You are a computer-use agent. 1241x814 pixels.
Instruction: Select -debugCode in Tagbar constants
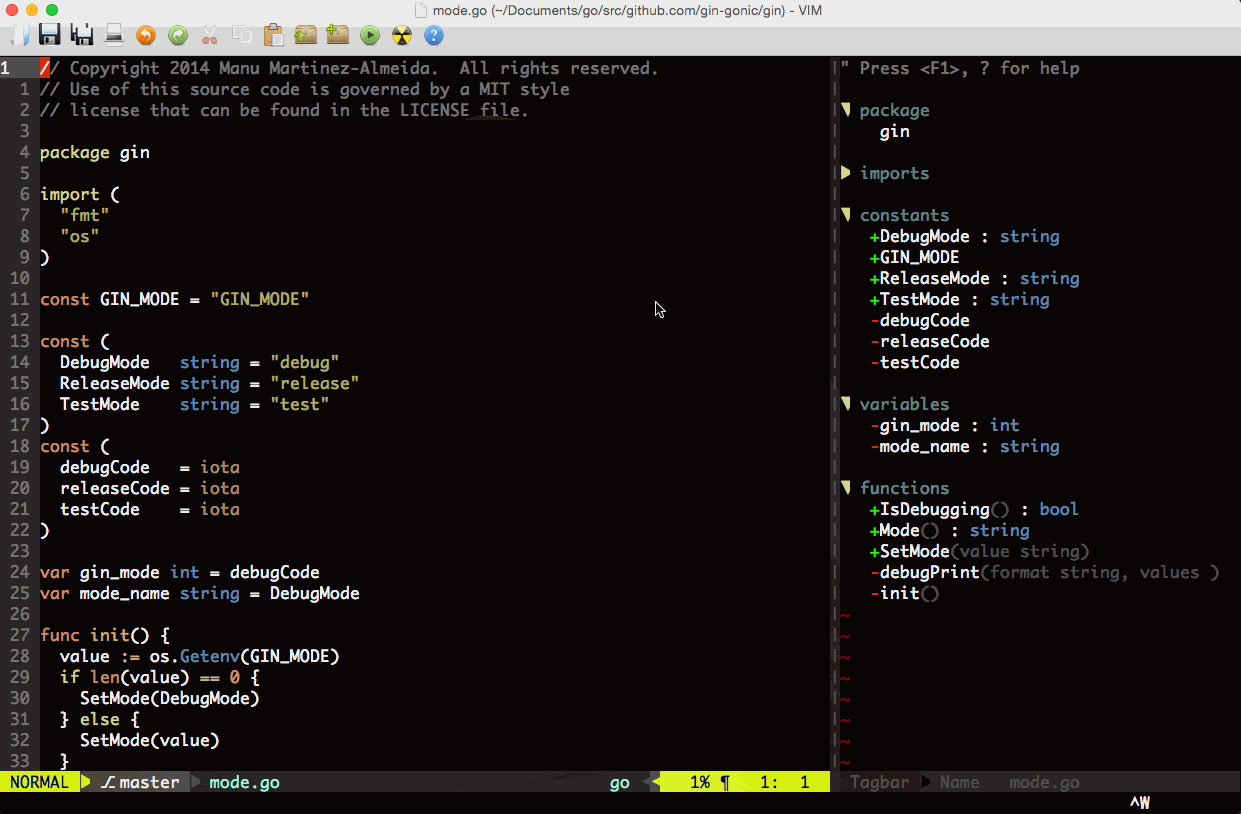pos(920,320)
